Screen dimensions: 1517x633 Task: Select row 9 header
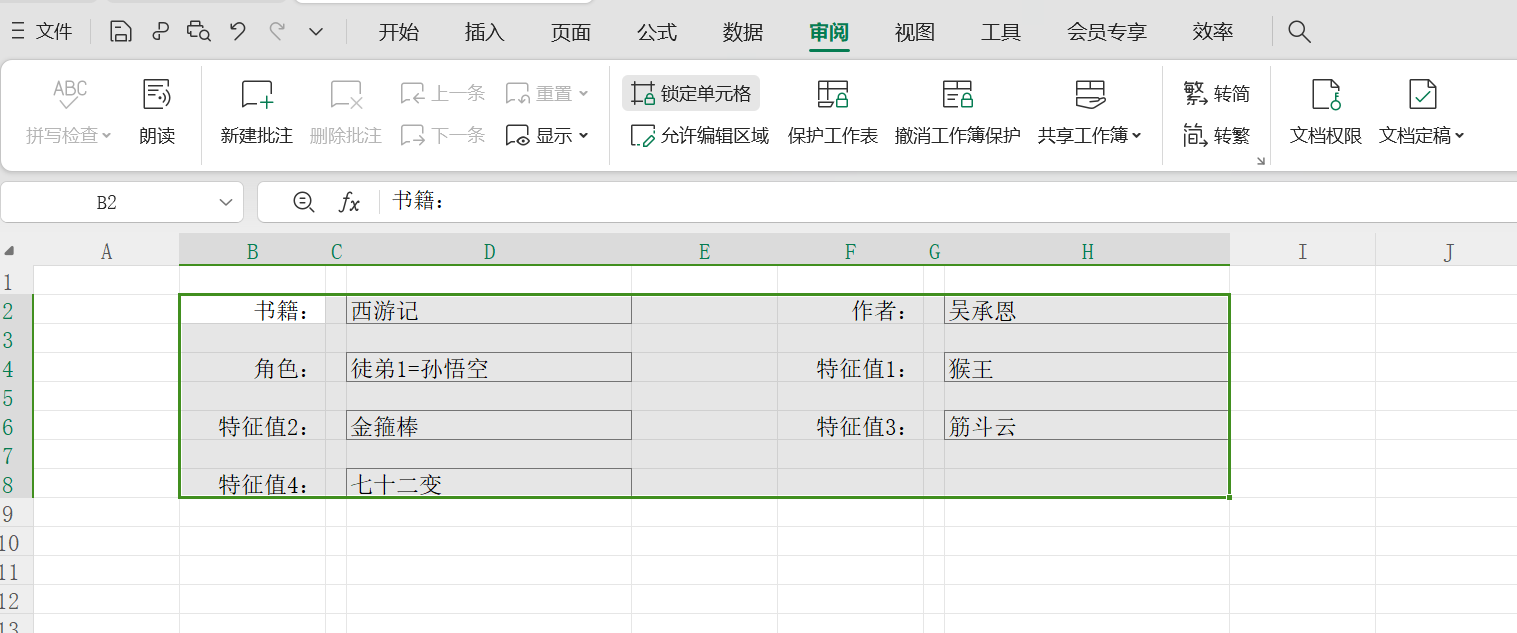pos(16,514)
